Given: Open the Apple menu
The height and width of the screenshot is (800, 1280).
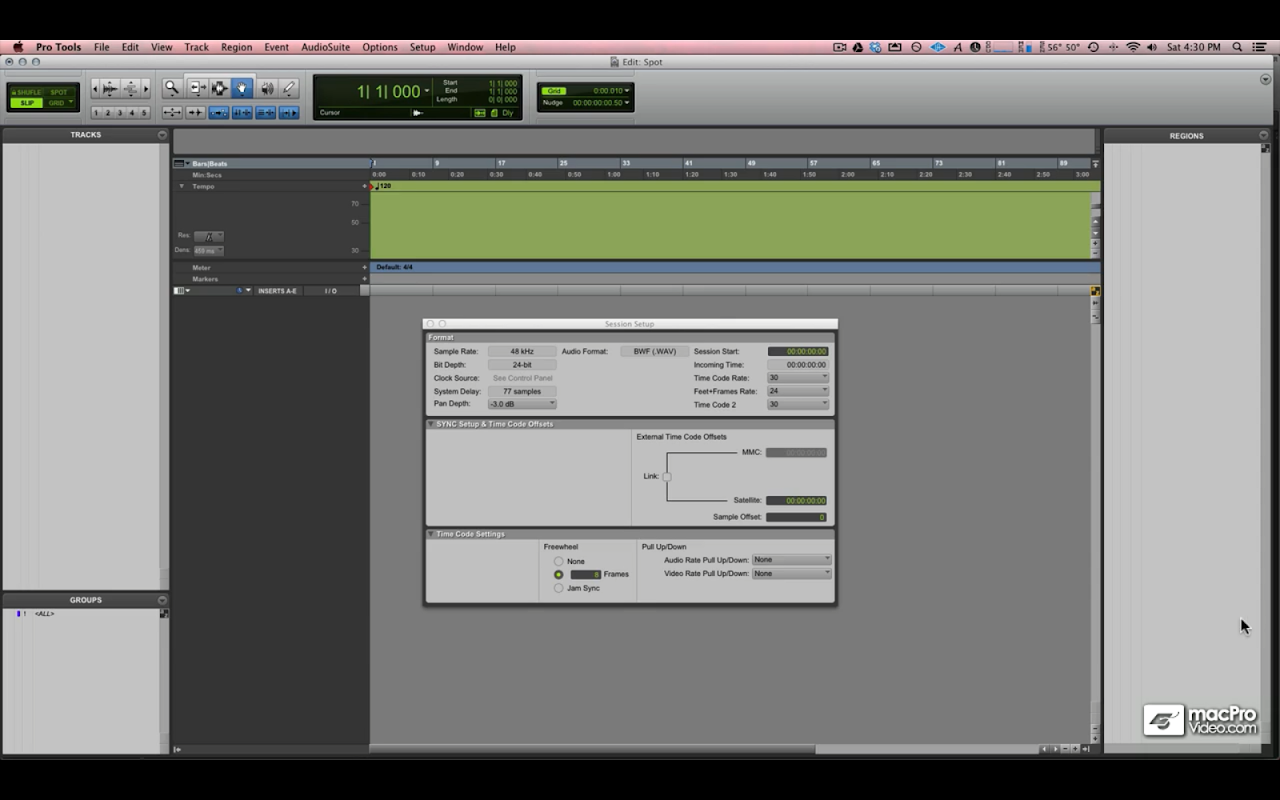Looking at the screenshot, I should [x=17, y=47].
